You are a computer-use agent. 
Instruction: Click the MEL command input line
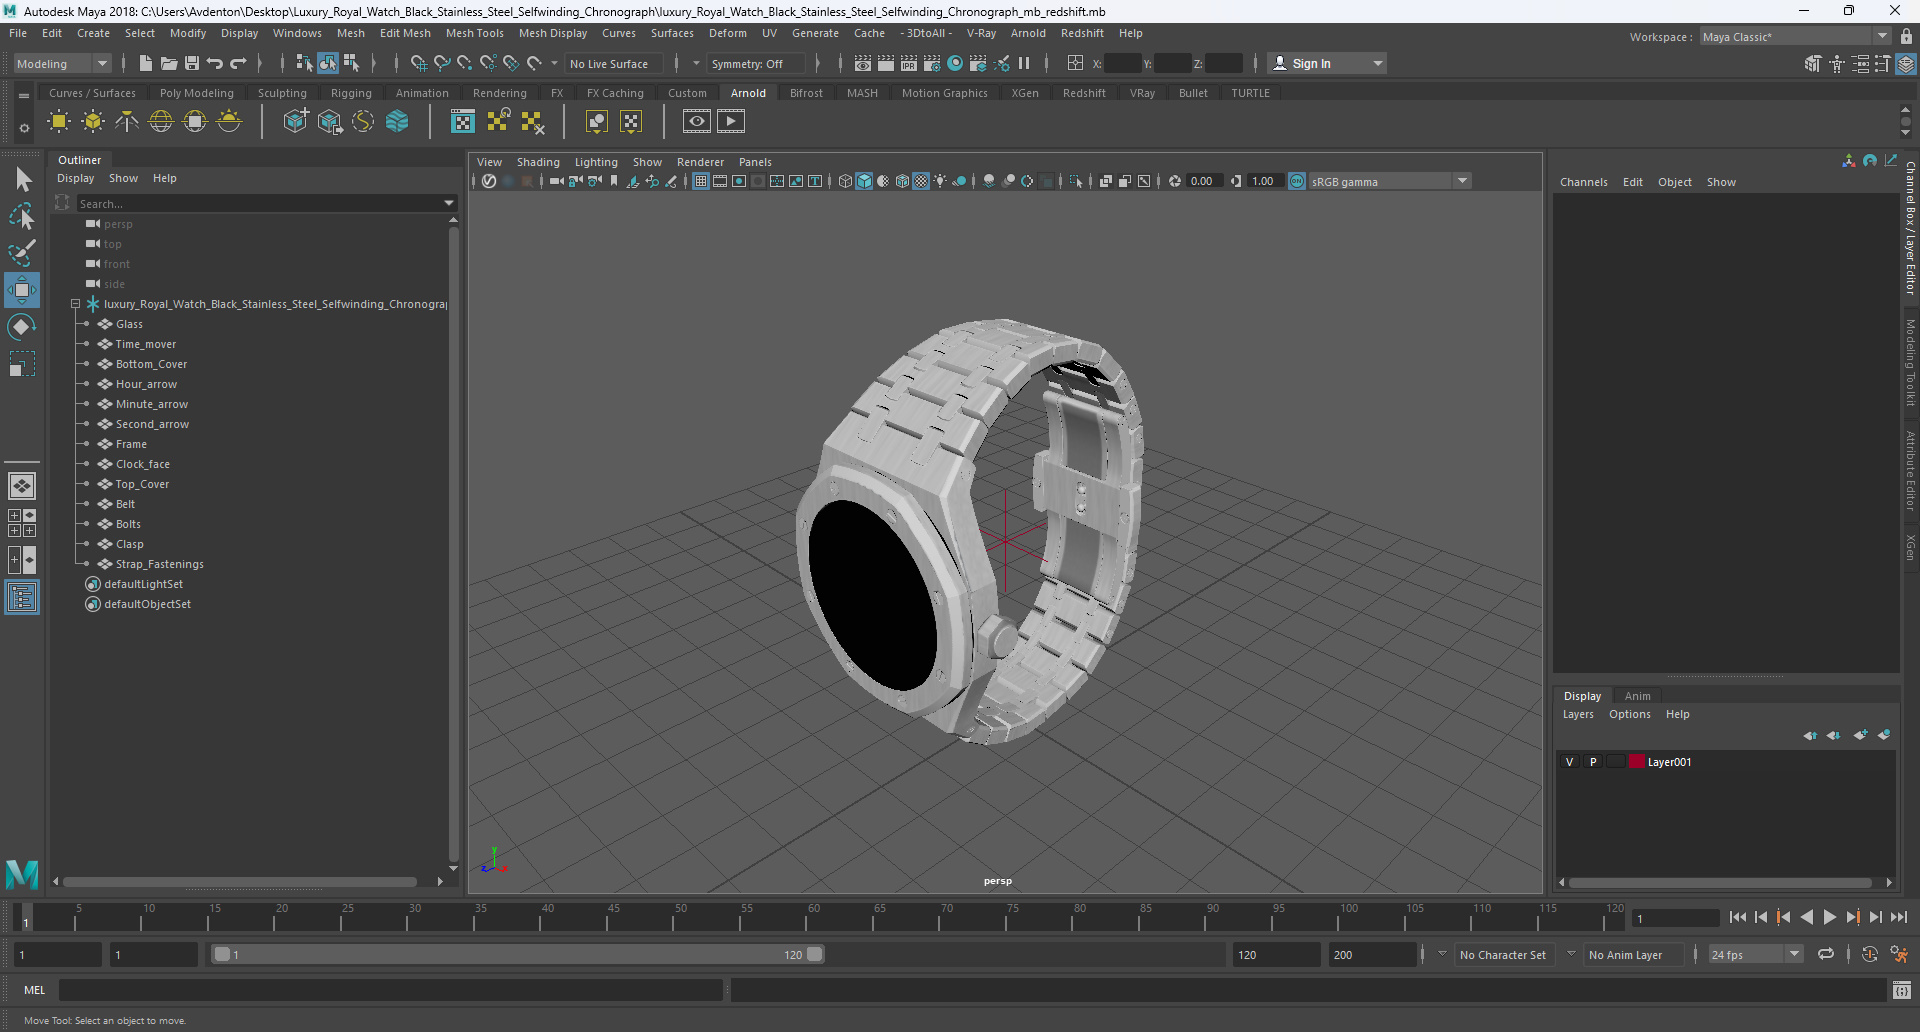pyautogui.click(x=390, y=990)
